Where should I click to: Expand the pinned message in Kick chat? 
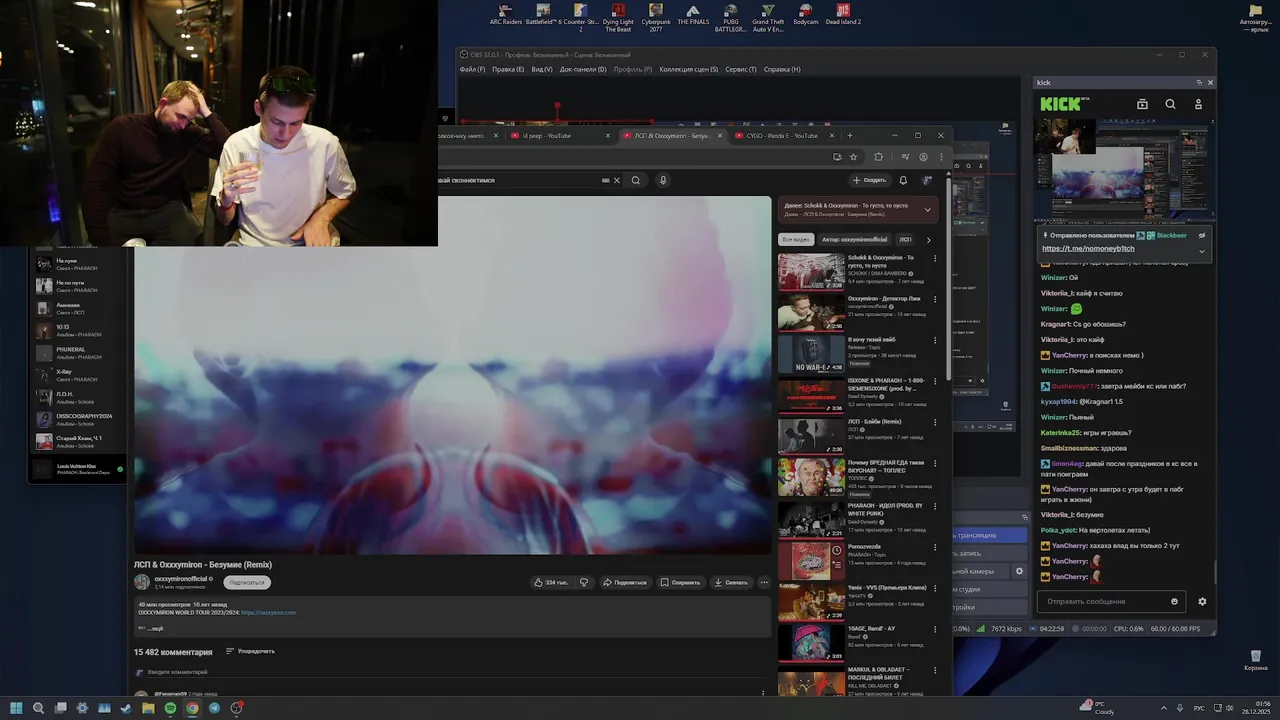pyautogui.click(x=1202, y=250)
